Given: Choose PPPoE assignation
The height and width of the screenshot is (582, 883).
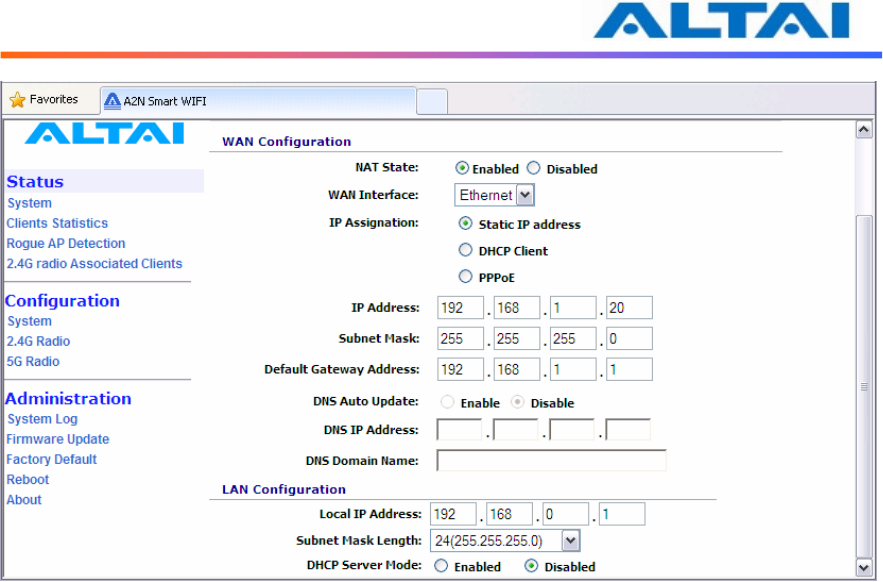Looking at the screenshot, I should (465, 276).
